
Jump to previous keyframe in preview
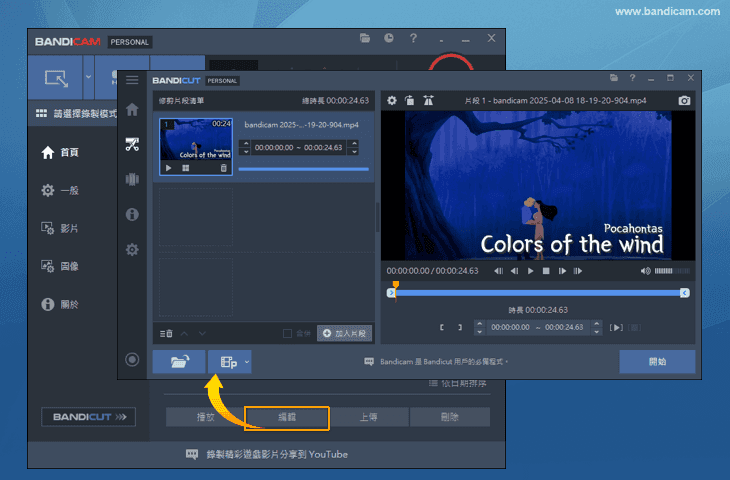coord(499,271)
